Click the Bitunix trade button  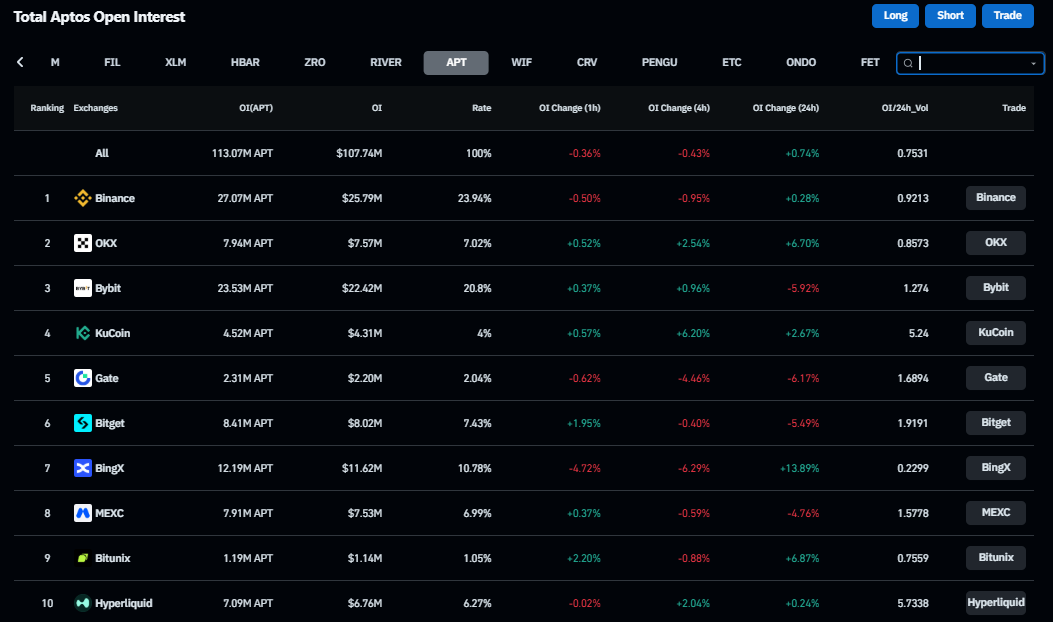(996, 558)
